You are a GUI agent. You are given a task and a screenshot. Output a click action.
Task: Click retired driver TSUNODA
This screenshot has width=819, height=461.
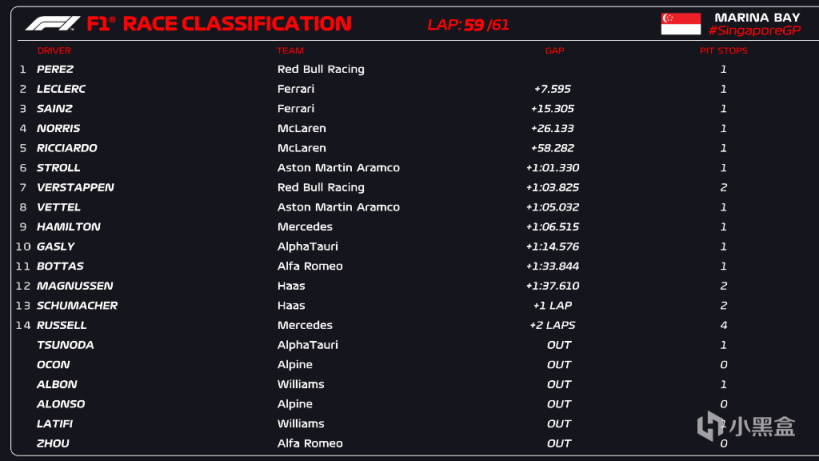click(64, 345)
